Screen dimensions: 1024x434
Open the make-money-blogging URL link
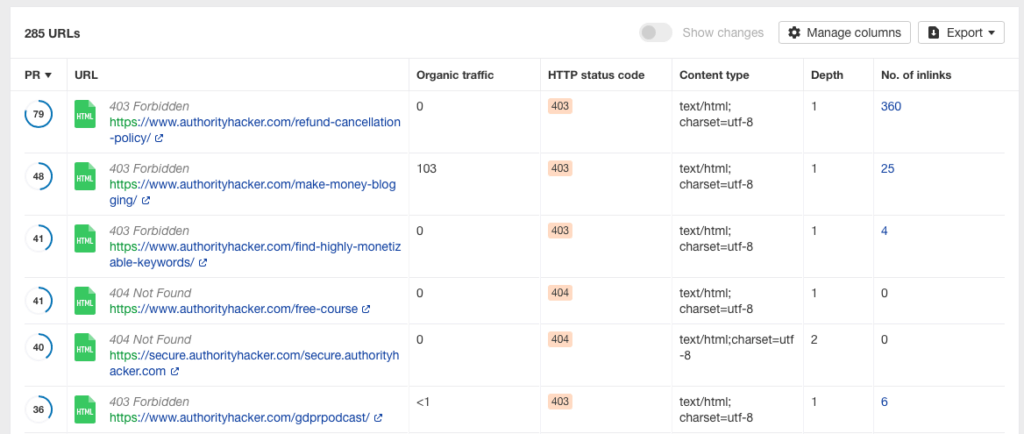[x=253, y=193]
